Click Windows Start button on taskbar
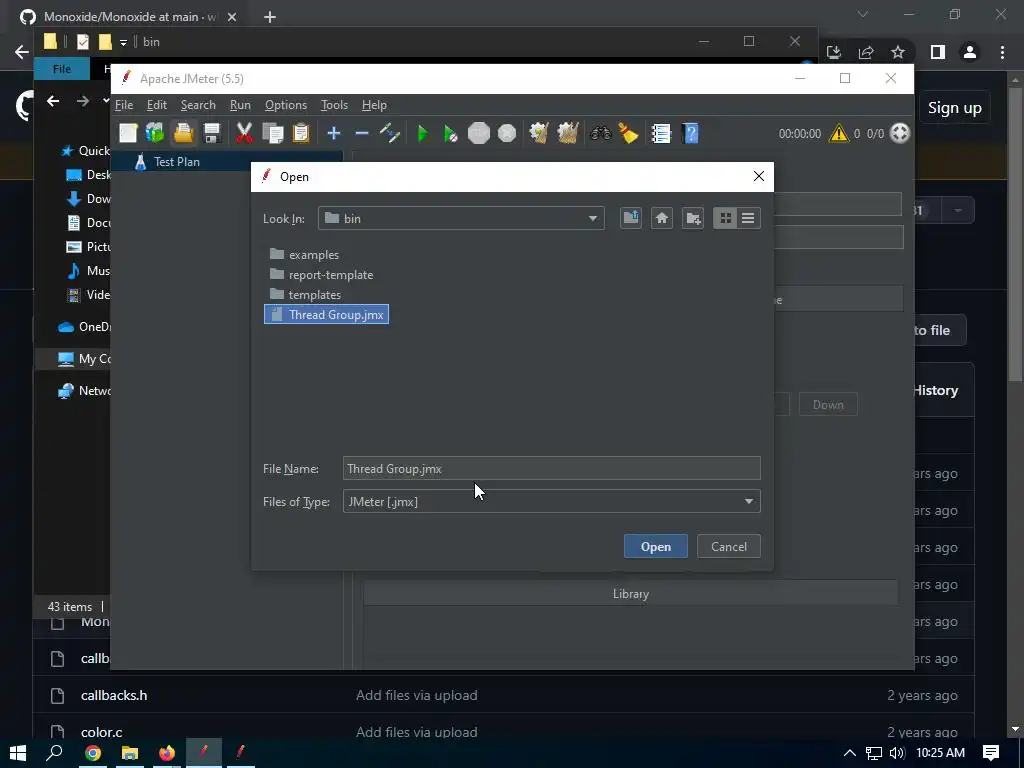Image resolution: width=1024 pixels, height=768 pixels. pos(18,753)
